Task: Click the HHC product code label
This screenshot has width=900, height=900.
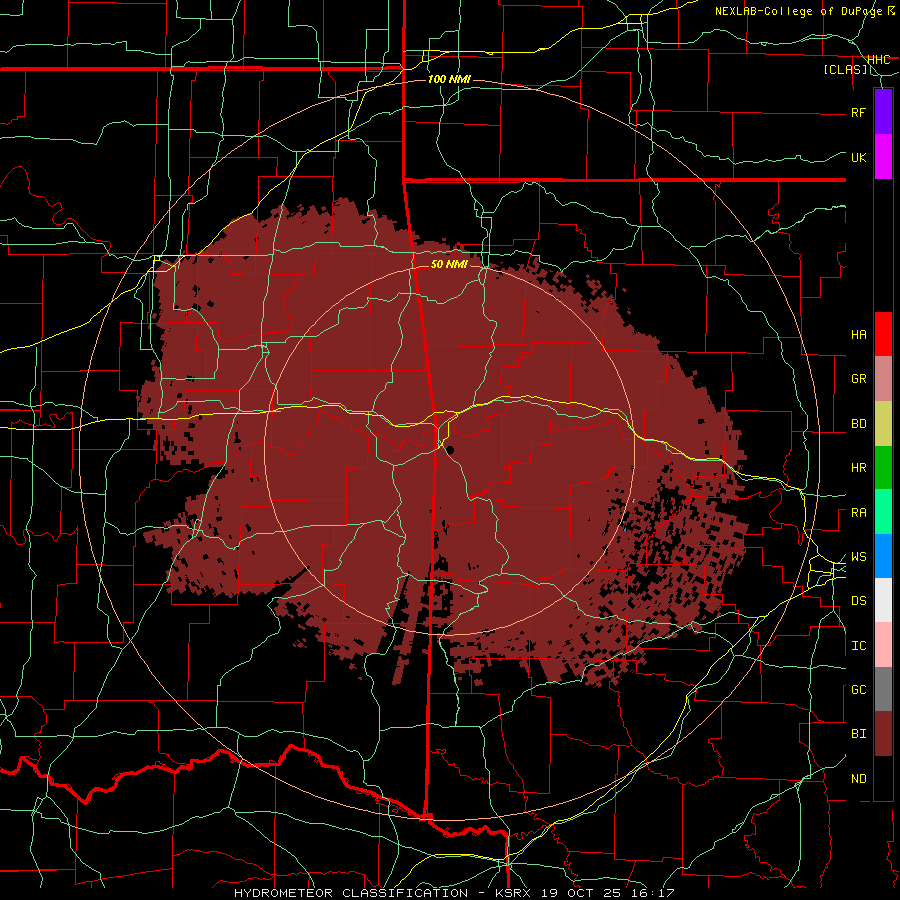Action: (x=878, y=60)
